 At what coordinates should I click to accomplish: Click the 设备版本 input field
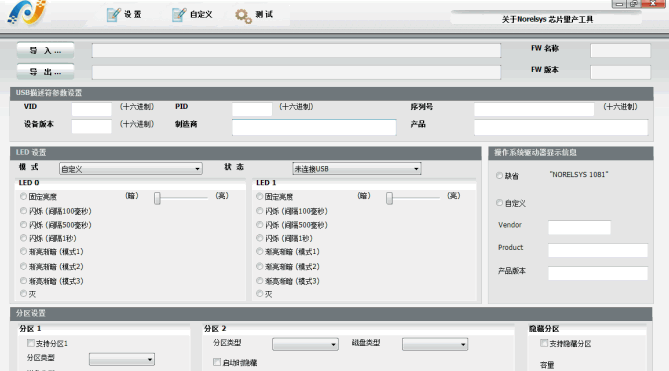tap(91, 127)
